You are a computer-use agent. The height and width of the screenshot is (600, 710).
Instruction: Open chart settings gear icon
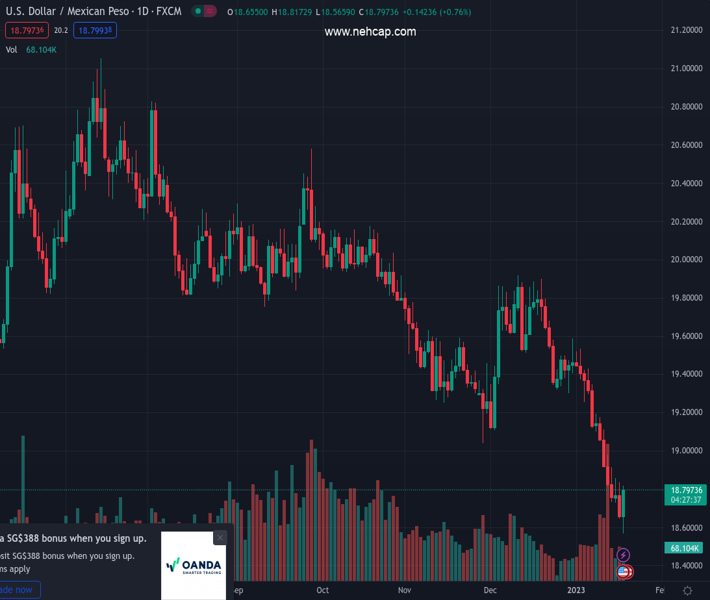(688, 591)
